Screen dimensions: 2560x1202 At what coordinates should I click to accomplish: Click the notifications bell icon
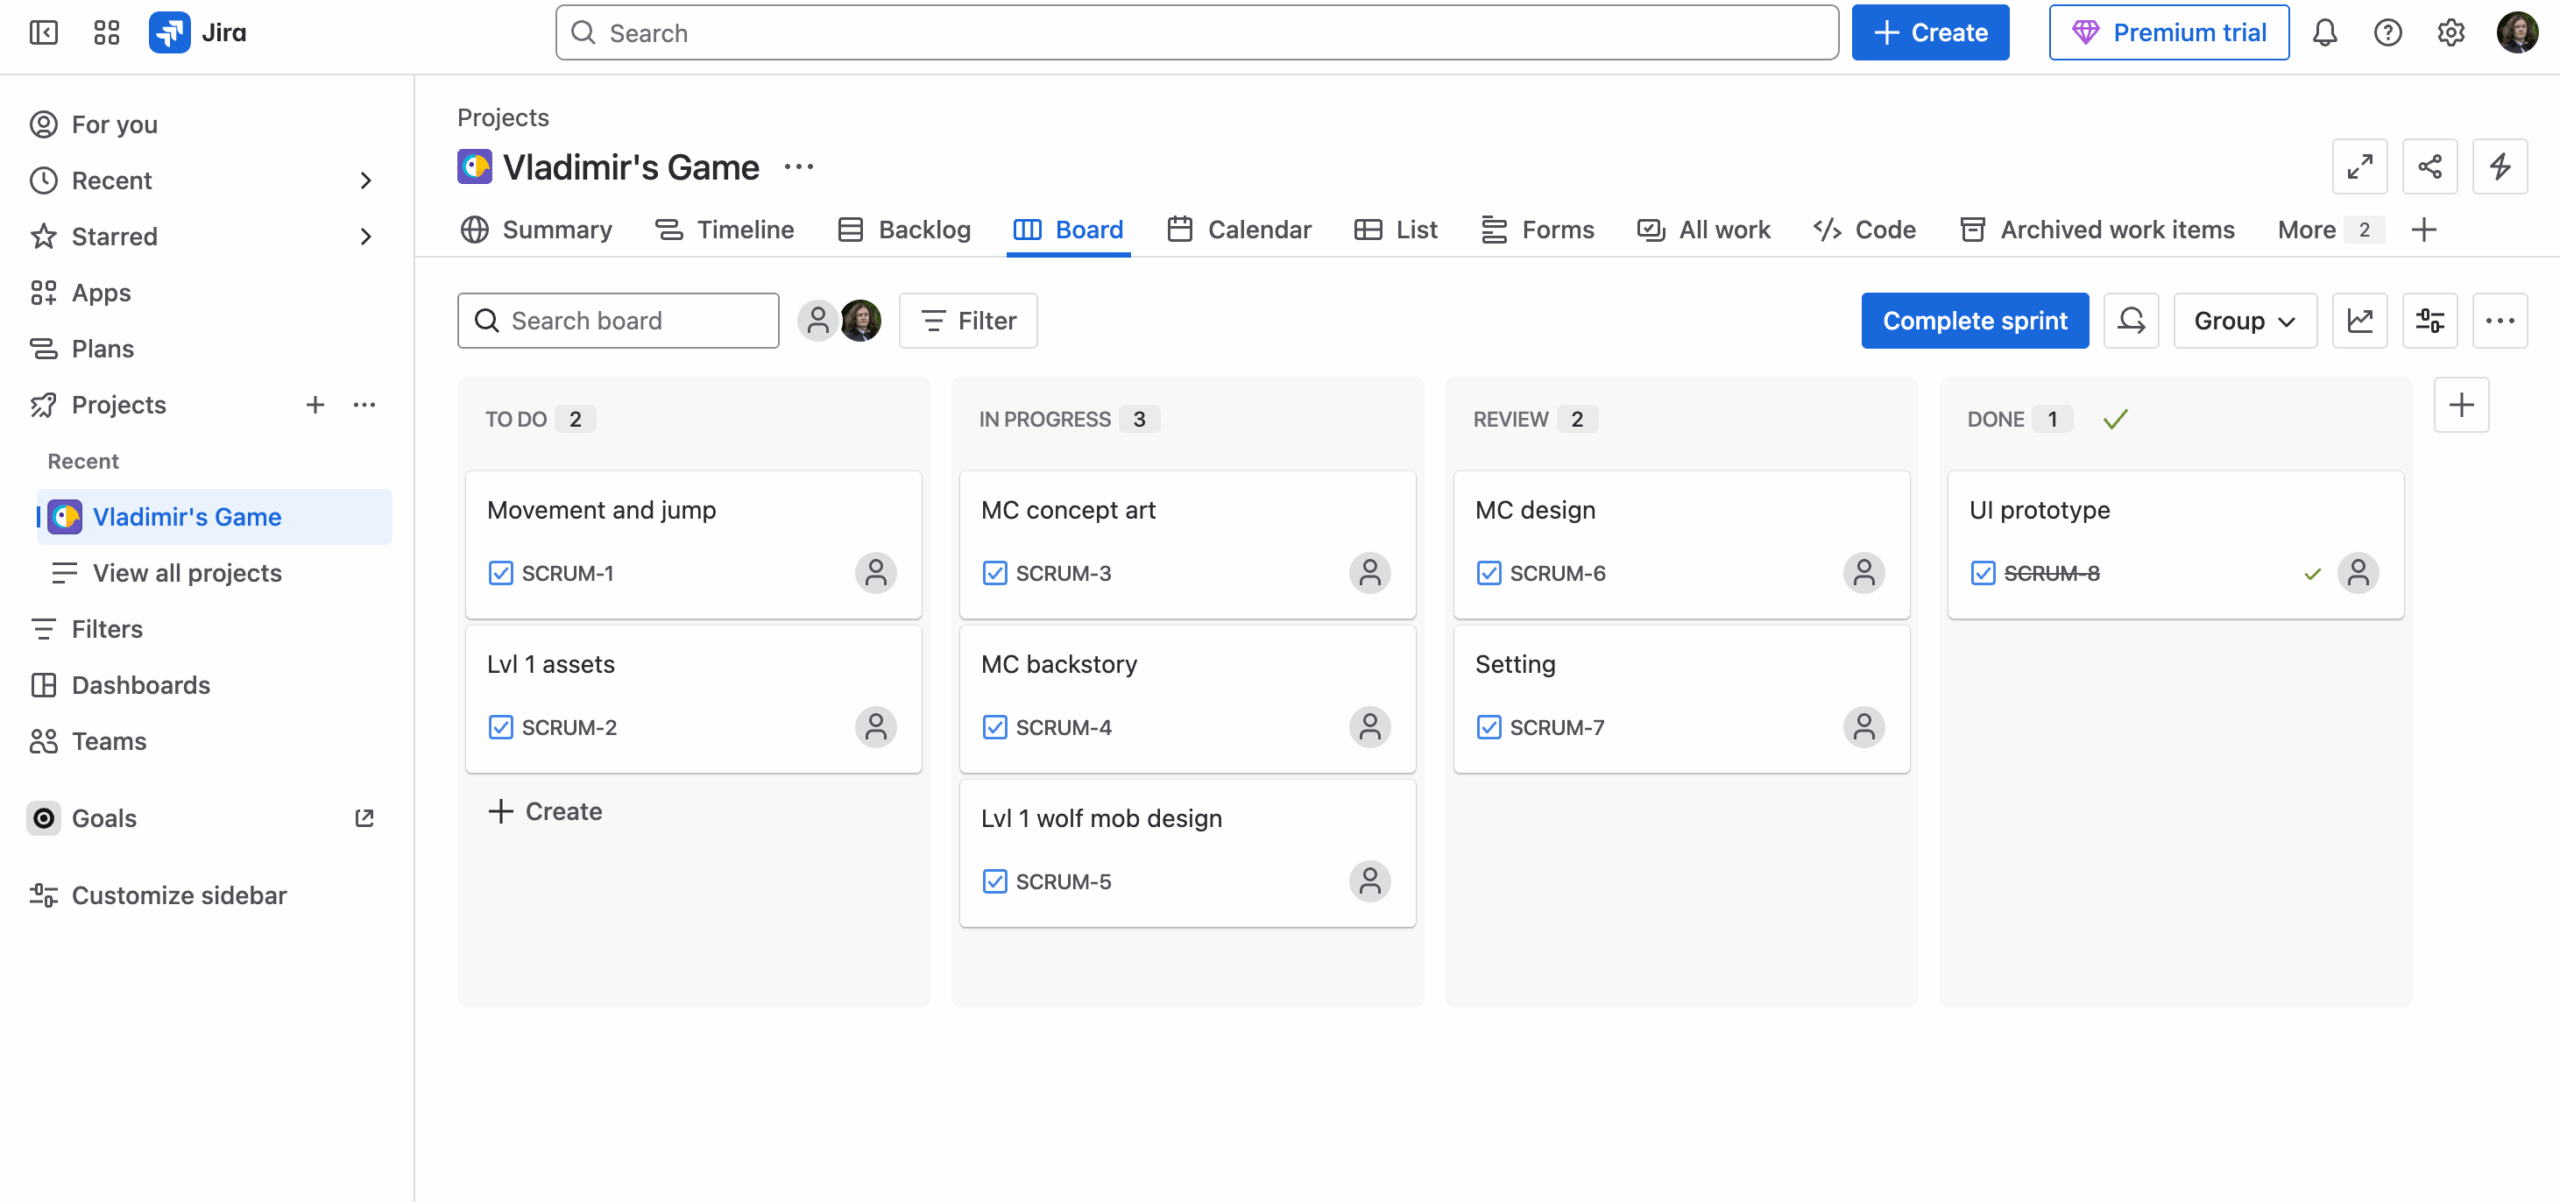2324,33
